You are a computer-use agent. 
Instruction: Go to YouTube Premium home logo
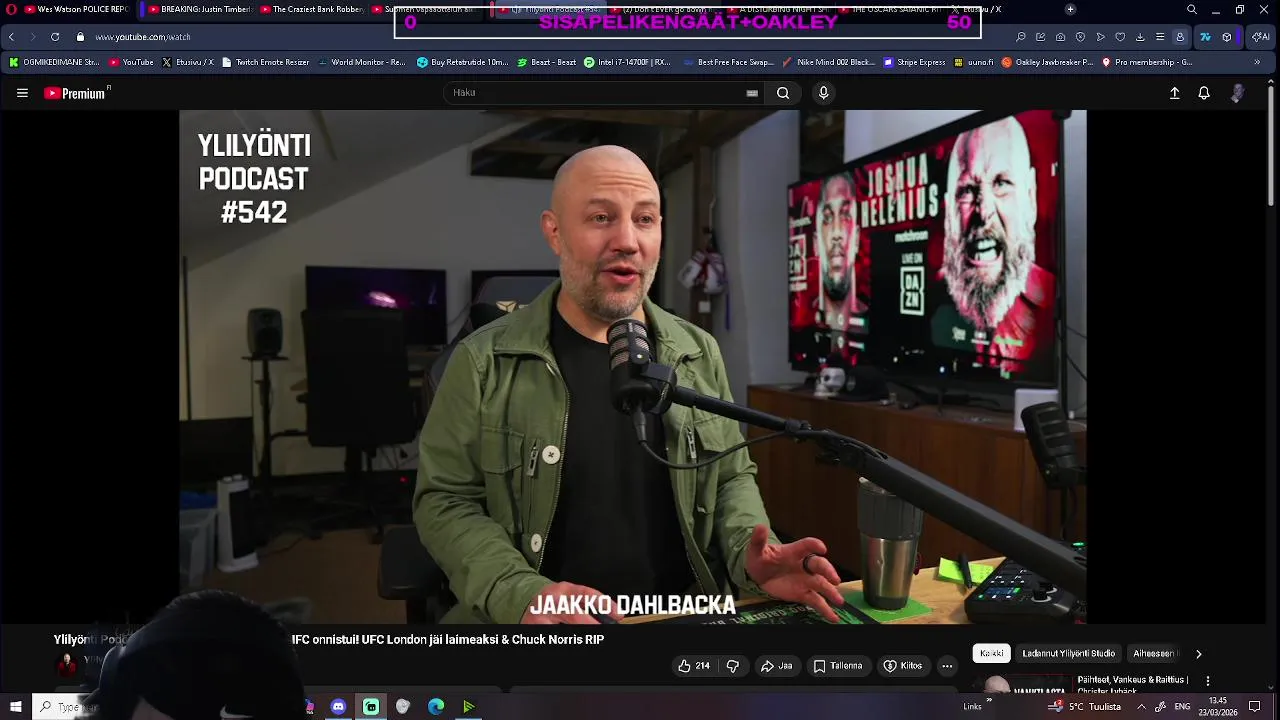[x=77, y=93]
